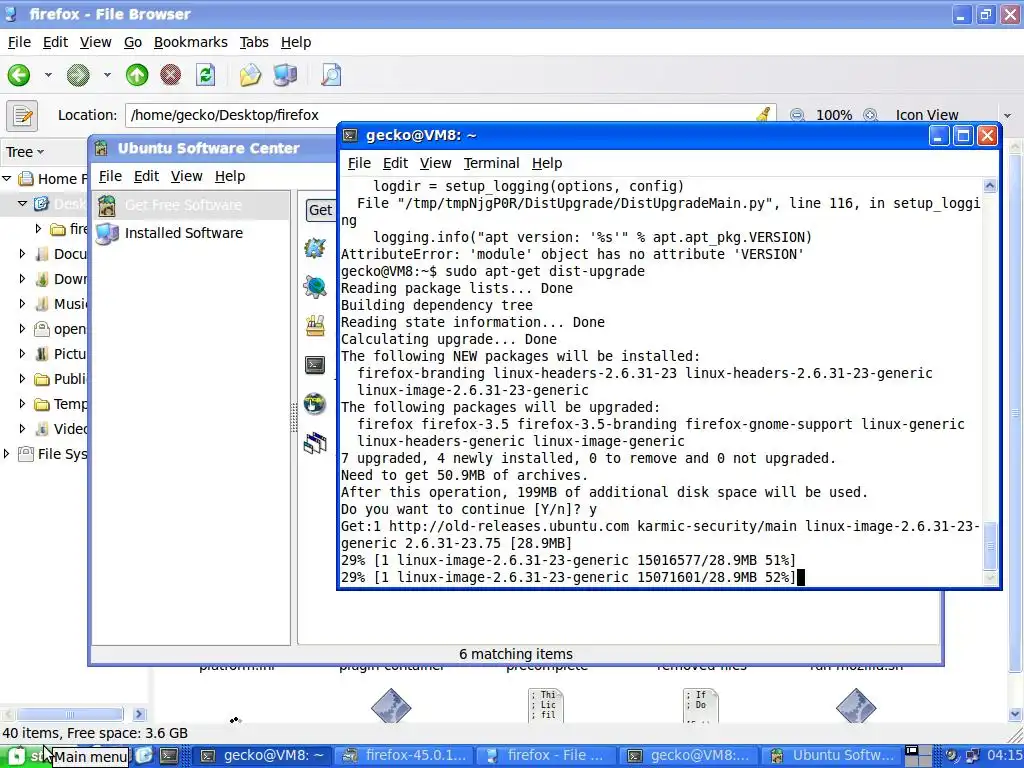Open the Terminal menu in the terminal window

coord(491,163)
